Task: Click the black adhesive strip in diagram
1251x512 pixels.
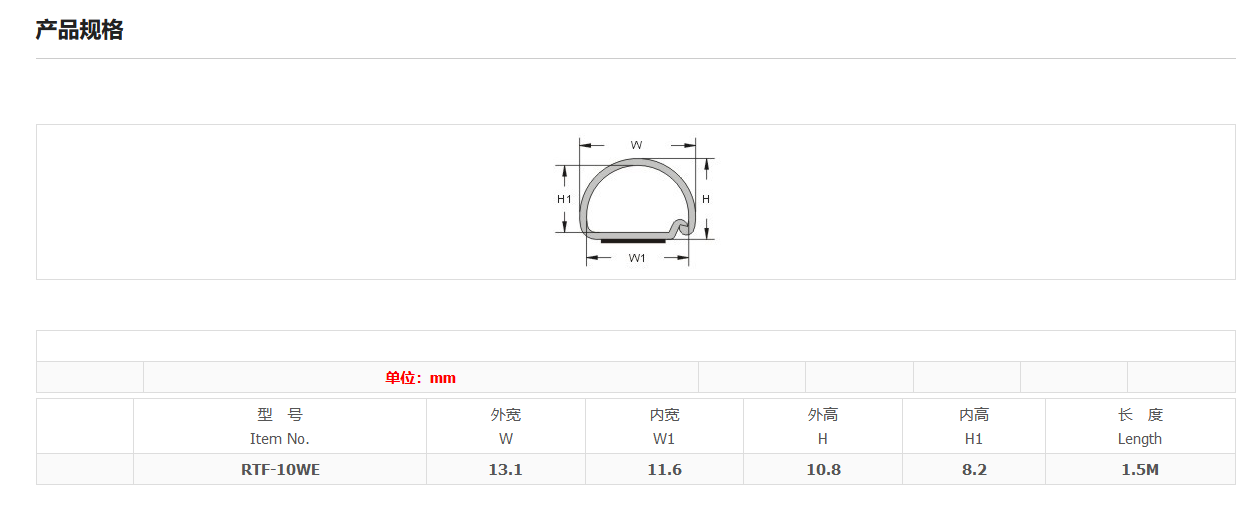Action: 633,240
